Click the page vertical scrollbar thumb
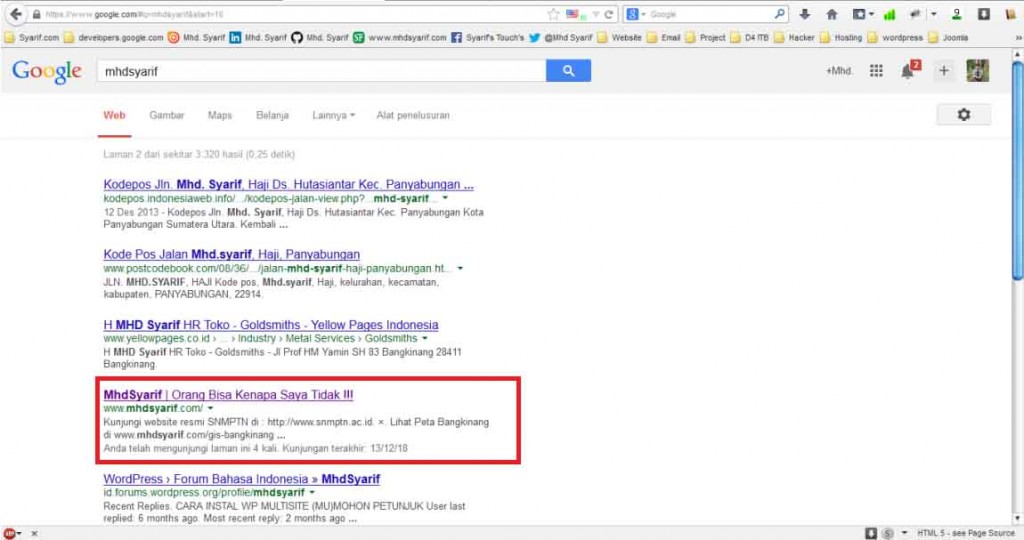The image size is (1024, 540). [1017, 170]
